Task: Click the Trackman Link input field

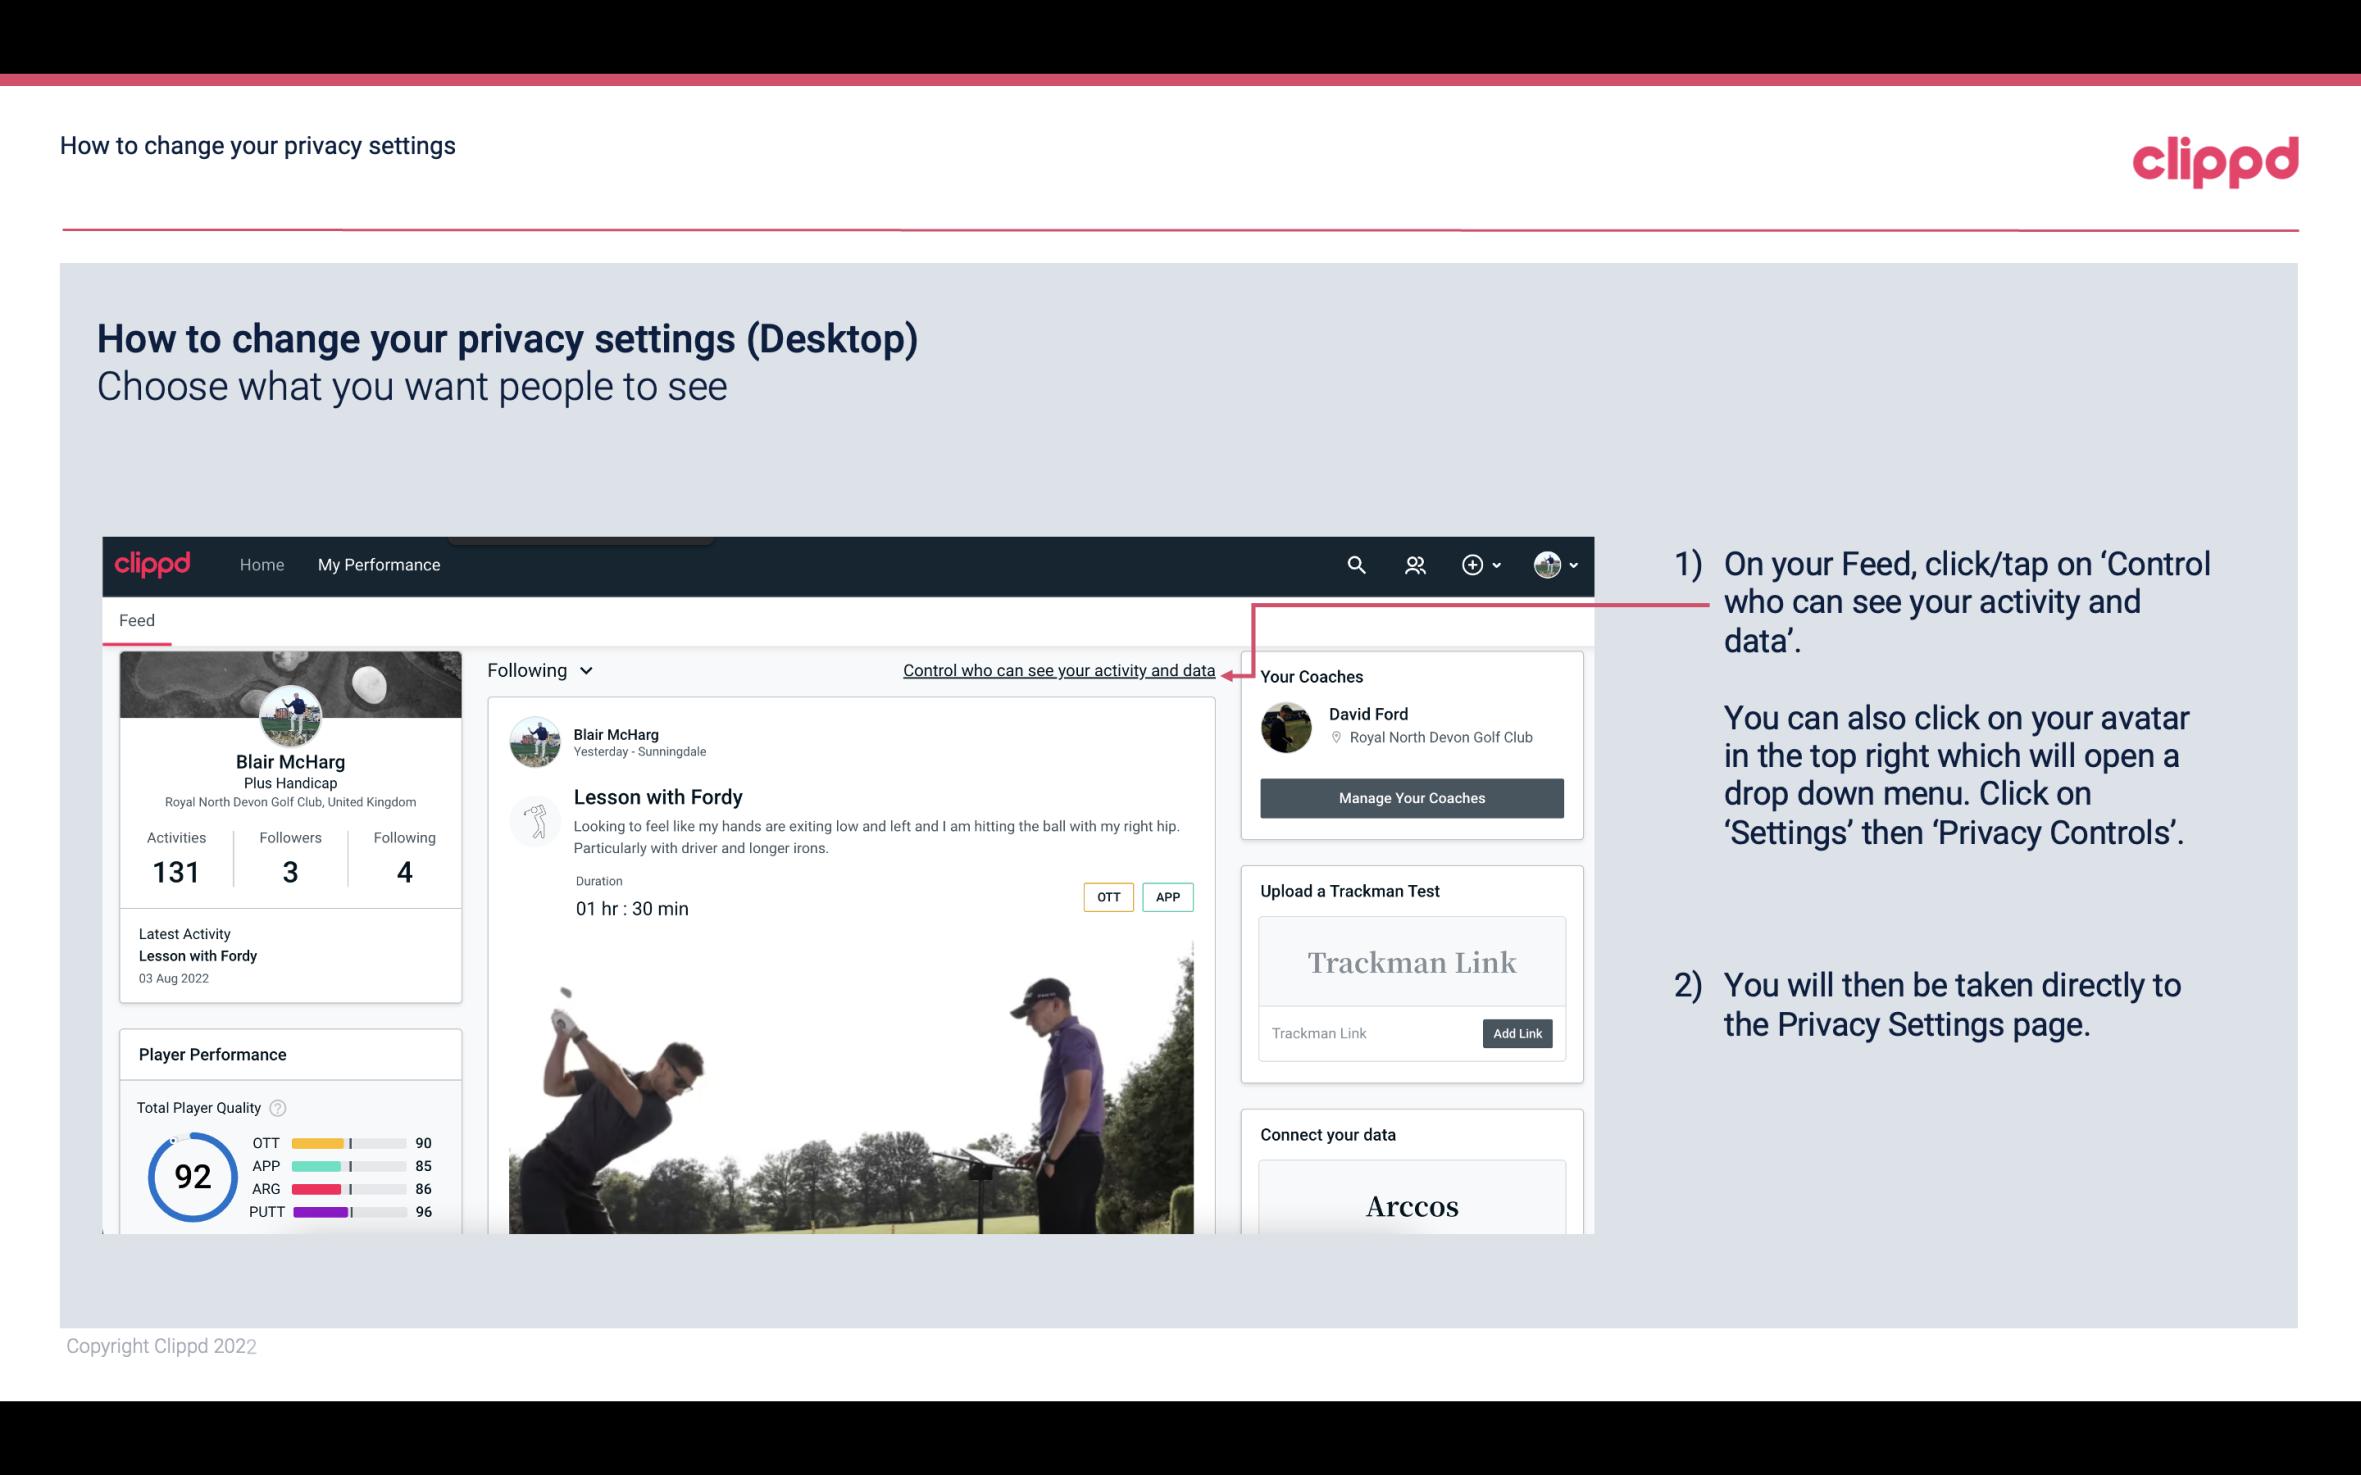Action: (1371, 1031)
